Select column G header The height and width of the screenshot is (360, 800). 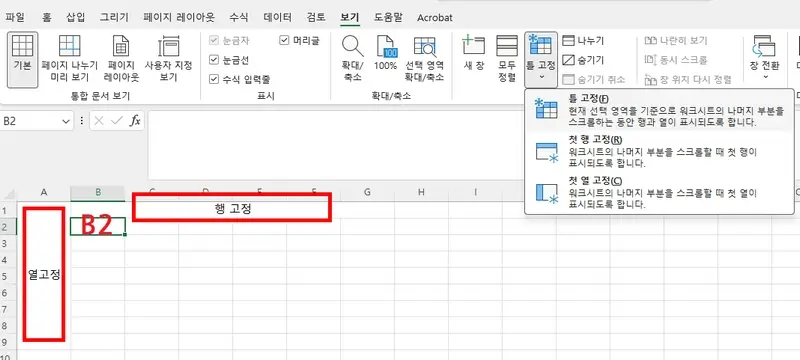pos(367,192)
